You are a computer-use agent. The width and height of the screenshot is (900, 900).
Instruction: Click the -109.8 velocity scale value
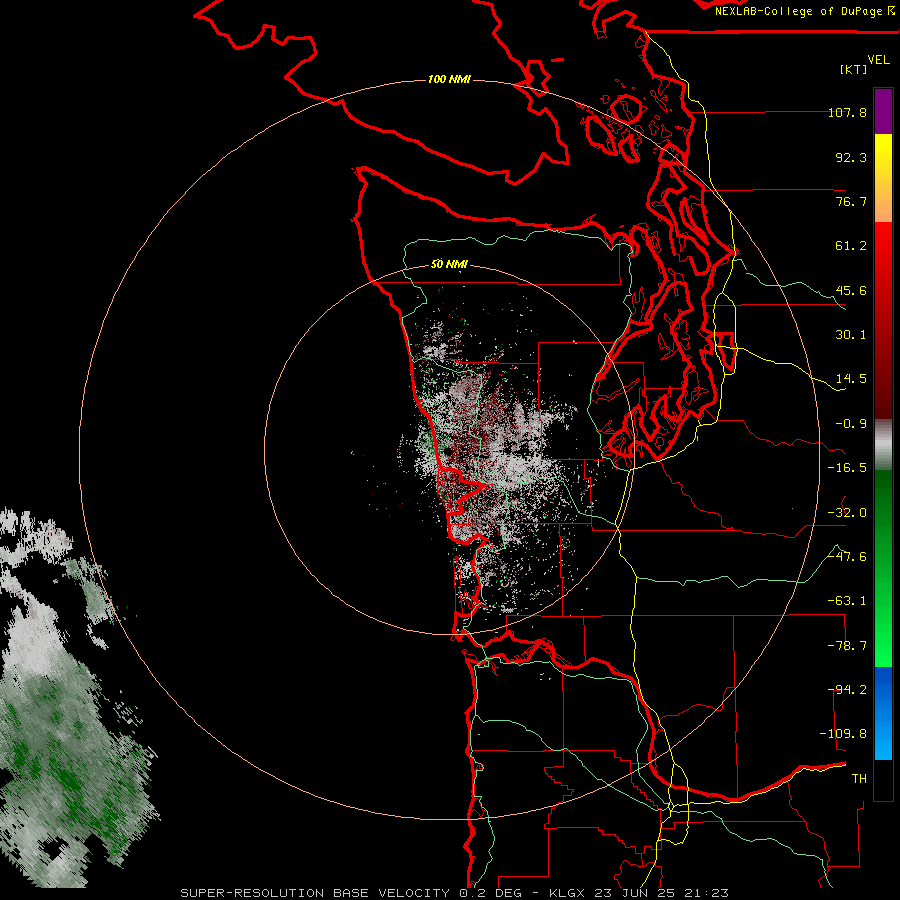[843, 734]
